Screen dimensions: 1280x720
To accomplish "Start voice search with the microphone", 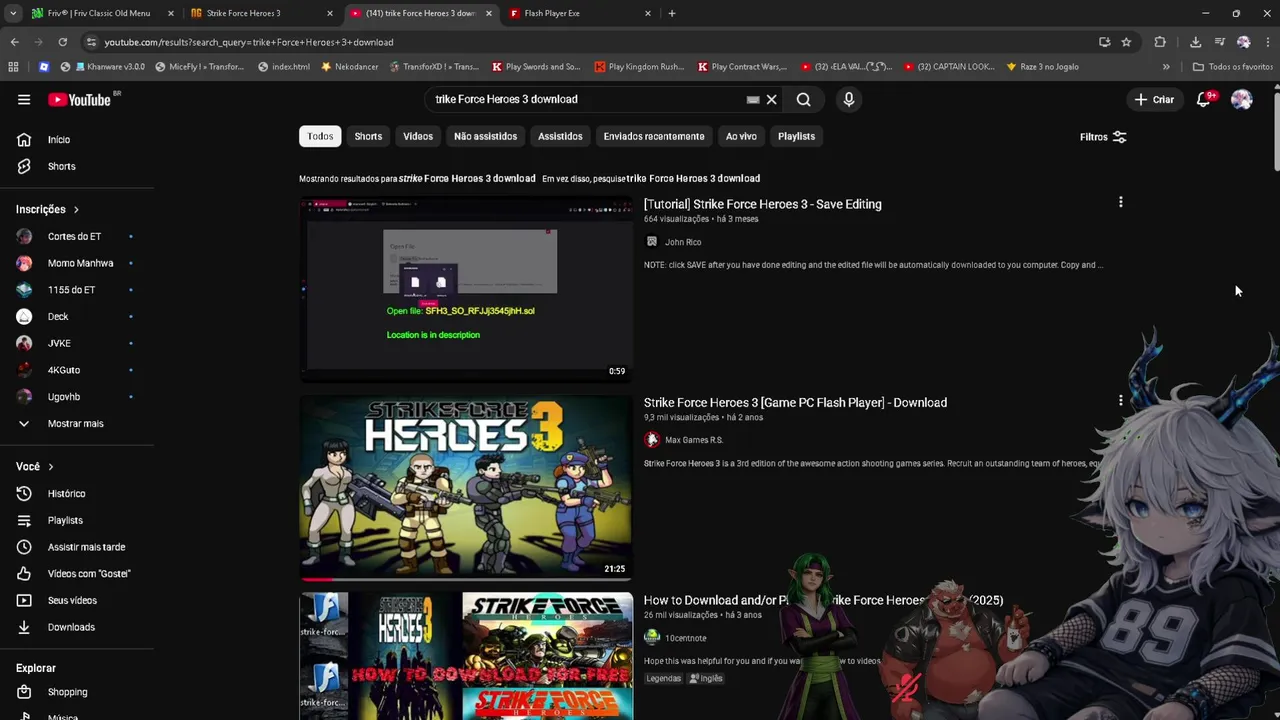I will pyautogui.click(x=849, y=99).
